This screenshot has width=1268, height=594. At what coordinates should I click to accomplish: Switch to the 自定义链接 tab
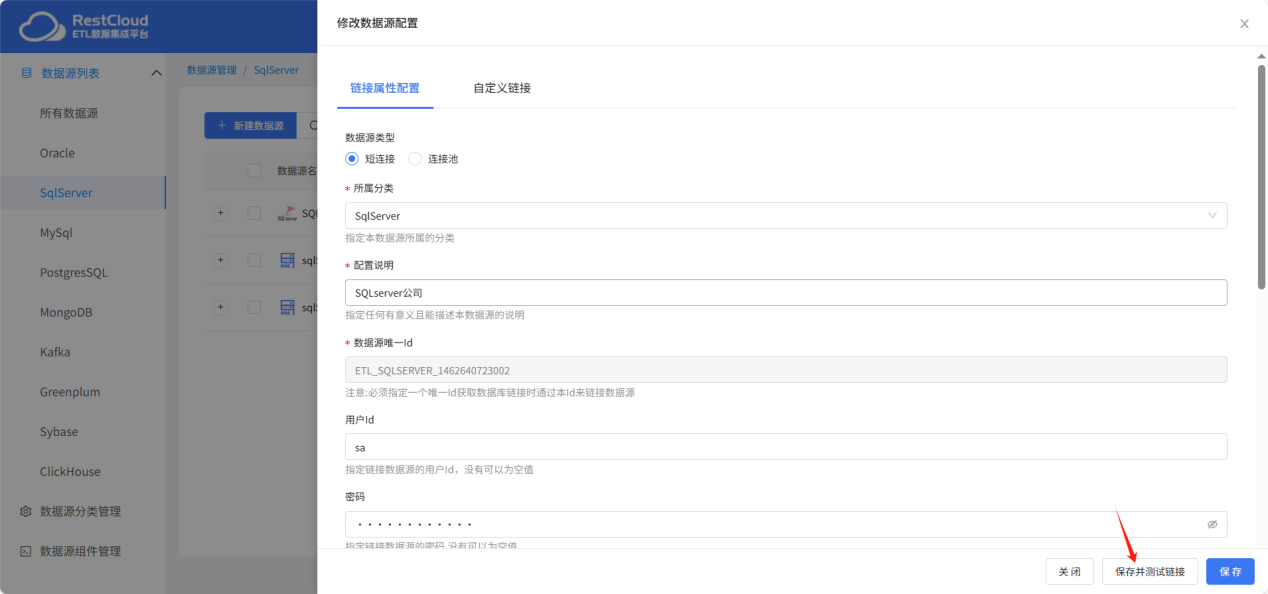tap(501, 88)
